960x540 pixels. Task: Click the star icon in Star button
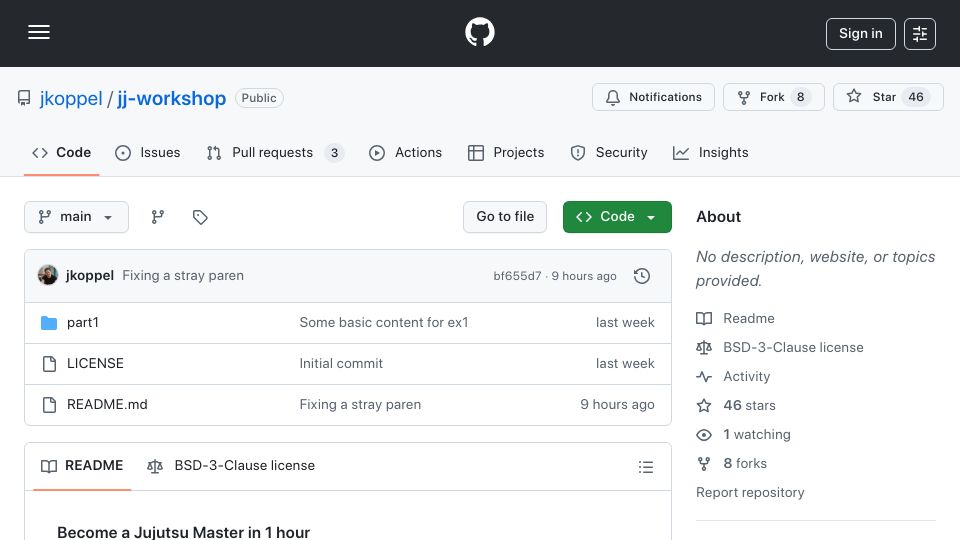tap(854, 96)
